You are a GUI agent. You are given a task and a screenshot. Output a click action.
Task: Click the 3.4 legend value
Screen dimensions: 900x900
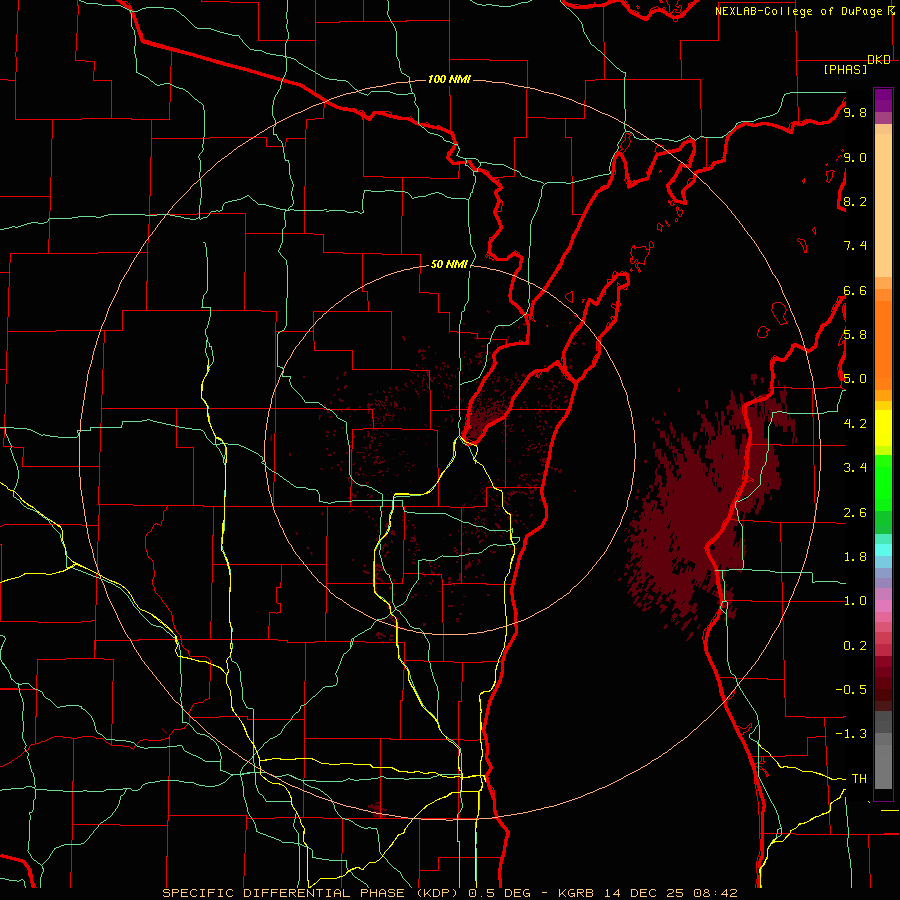click(x=855, y=468)
